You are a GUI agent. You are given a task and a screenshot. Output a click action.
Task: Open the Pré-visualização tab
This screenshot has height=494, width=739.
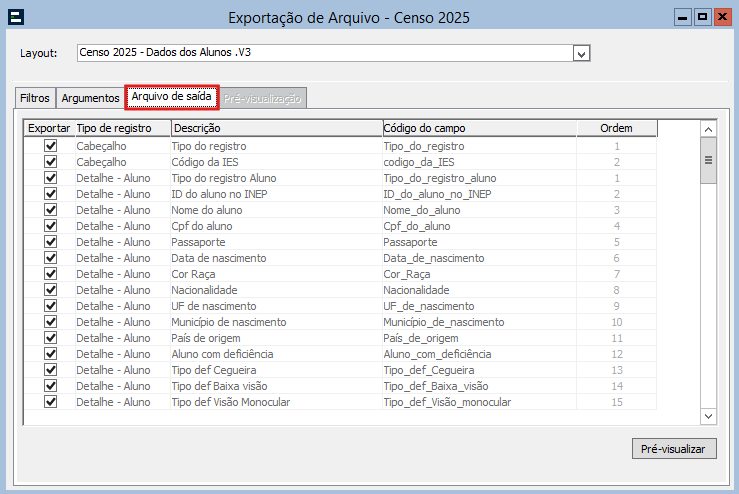point(263,98)
